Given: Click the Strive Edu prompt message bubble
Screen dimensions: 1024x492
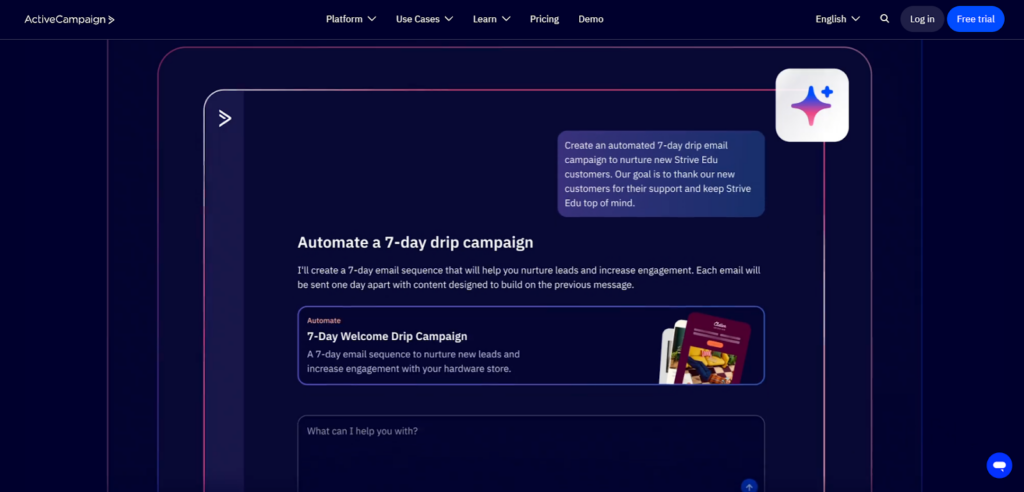Looking at the screenshot, I should pos(660,174).
